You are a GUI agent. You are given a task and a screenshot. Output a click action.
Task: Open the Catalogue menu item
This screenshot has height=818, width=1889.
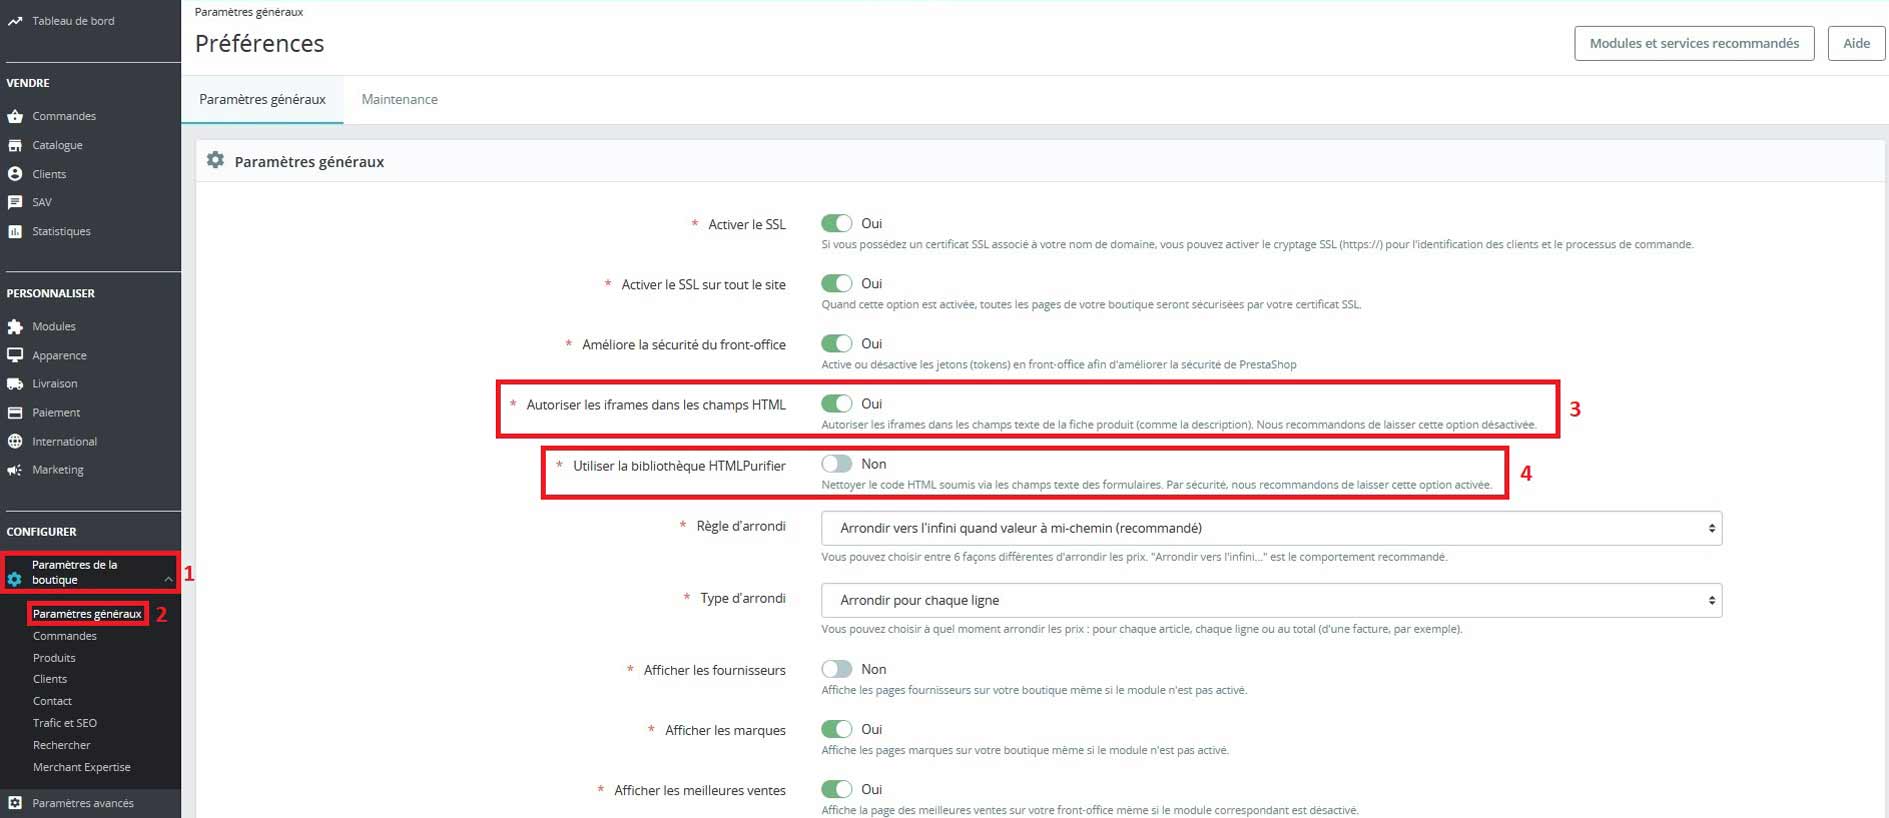57,145
